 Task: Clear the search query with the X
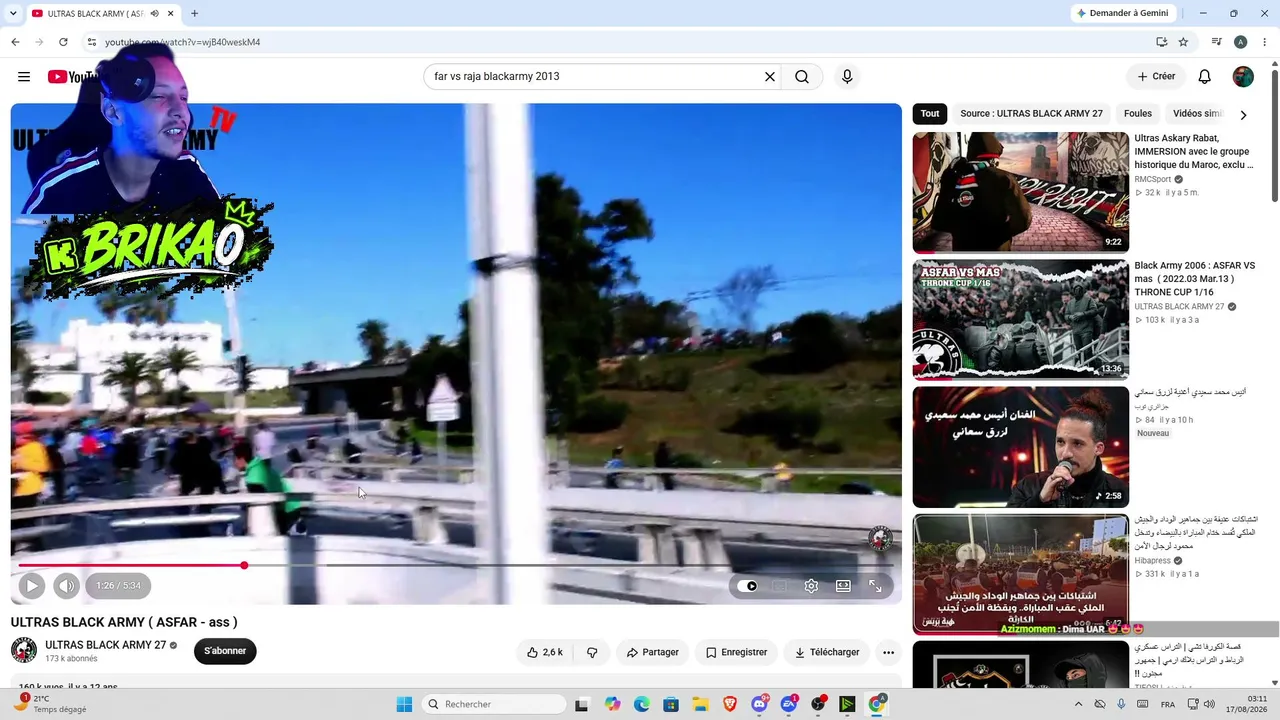pos(770,77)
